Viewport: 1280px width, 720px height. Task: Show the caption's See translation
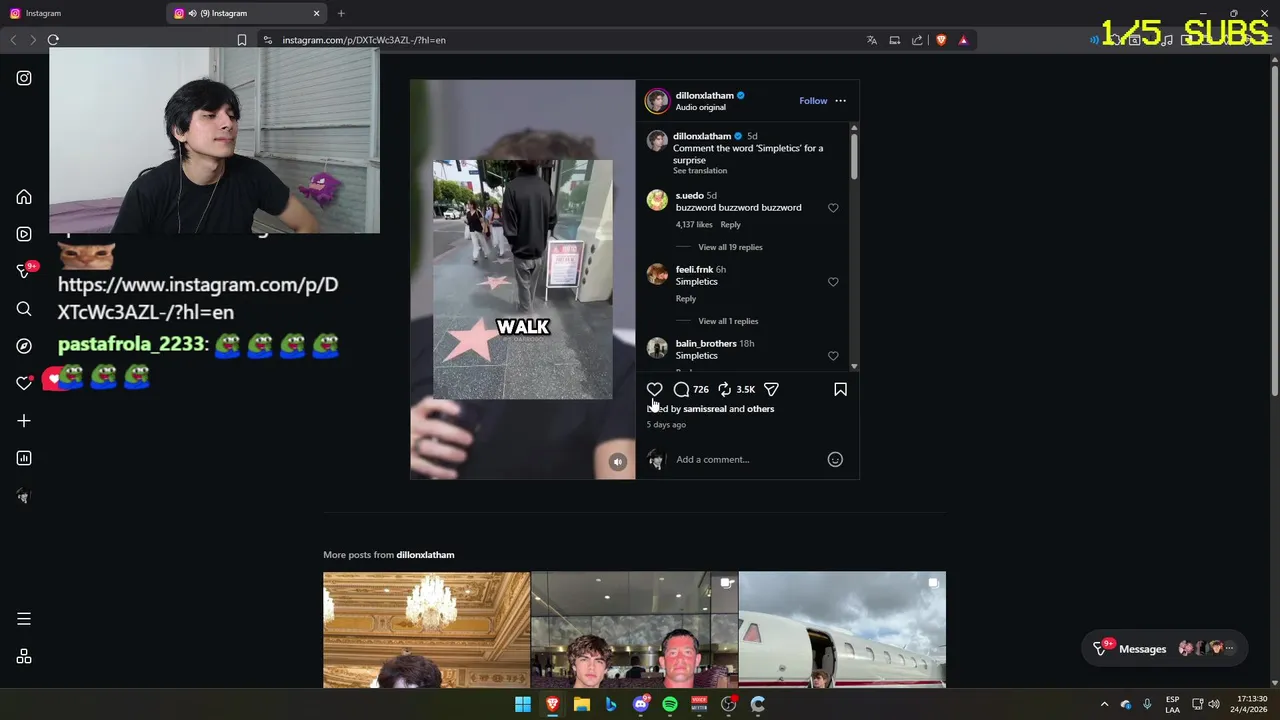click(x=700, y=171)
